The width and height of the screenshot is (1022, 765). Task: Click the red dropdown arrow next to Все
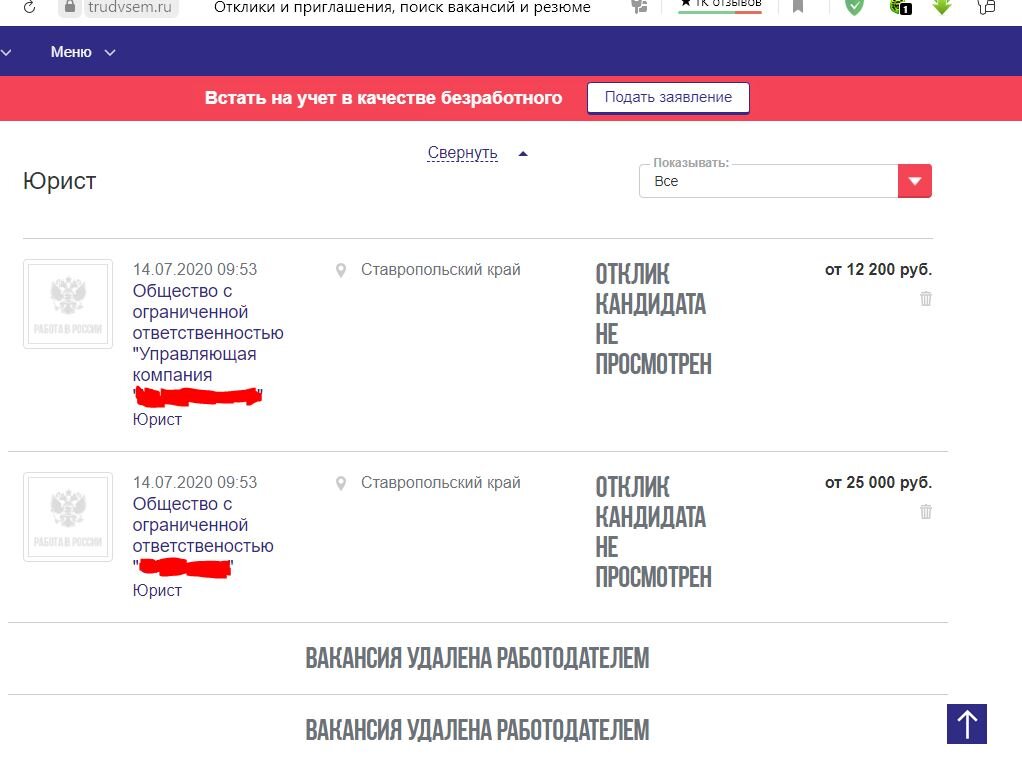913,181
